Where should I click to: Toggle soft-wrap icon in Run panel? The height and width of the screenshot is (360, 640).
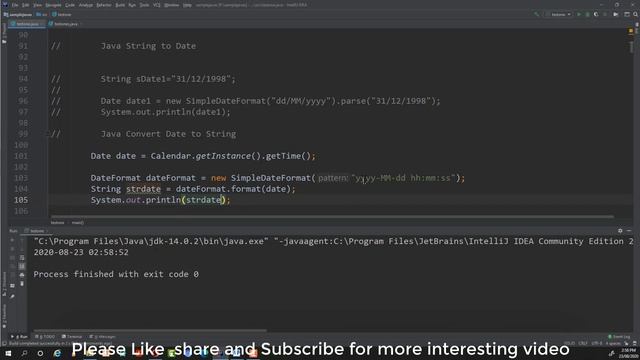[x=22, y=258]
